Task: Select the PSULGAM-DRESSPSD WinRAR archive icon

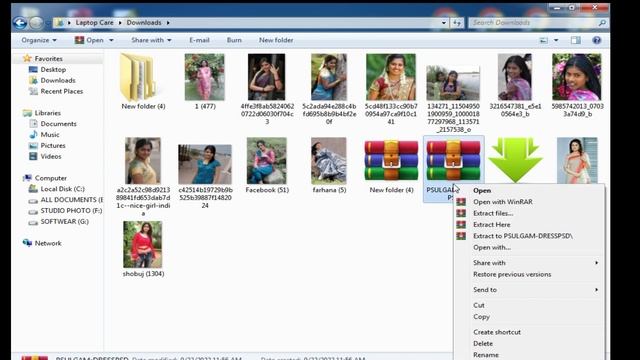Action: [453, 160]
